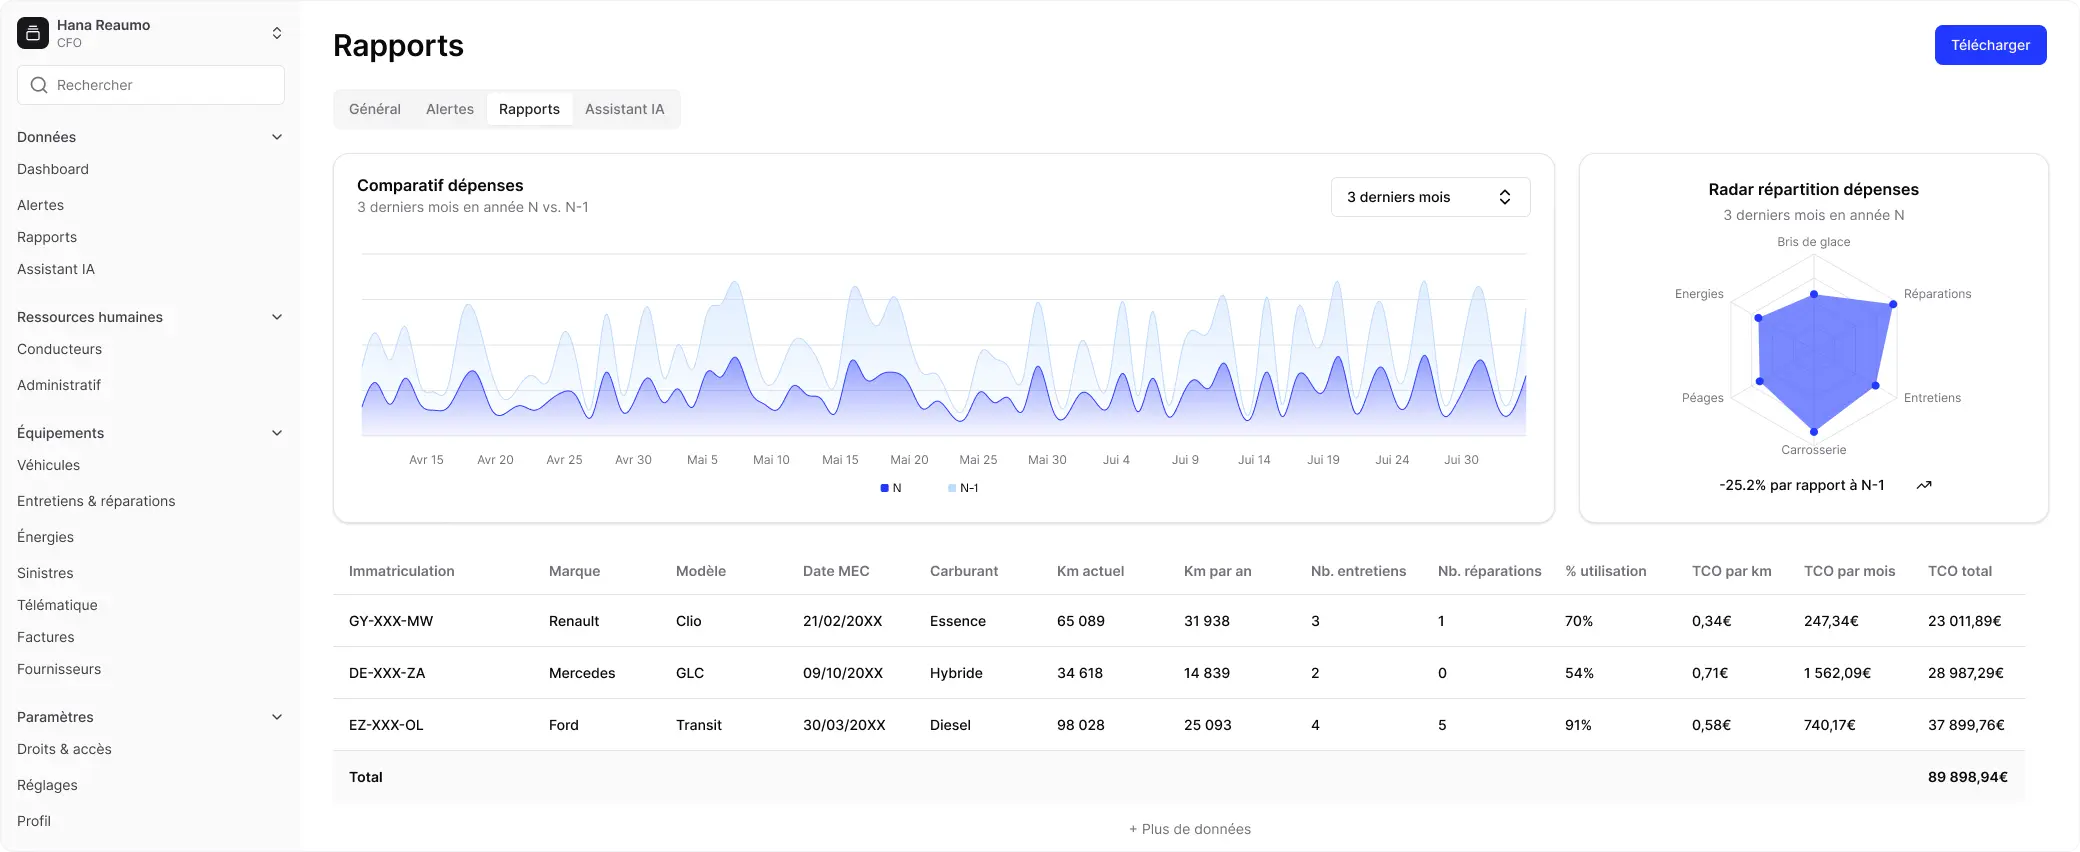This screenshot has width=2080, height=852.
Task: Load more with Plus de données
Action: (1190, 829)
